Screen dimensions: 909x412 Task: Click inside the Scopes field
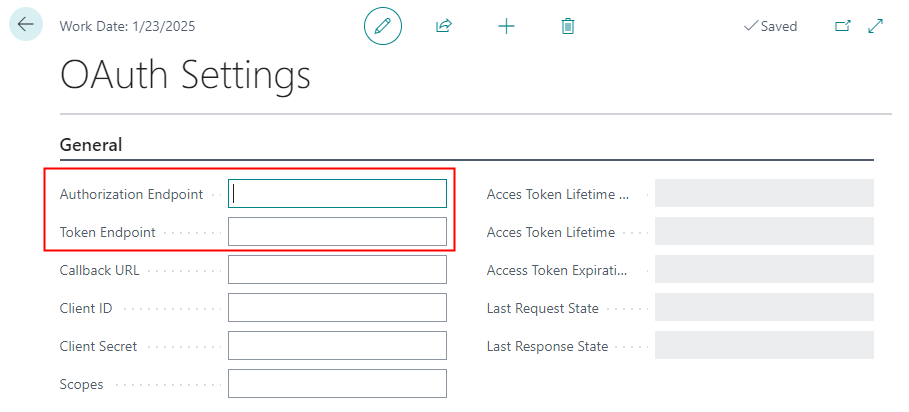337,384
